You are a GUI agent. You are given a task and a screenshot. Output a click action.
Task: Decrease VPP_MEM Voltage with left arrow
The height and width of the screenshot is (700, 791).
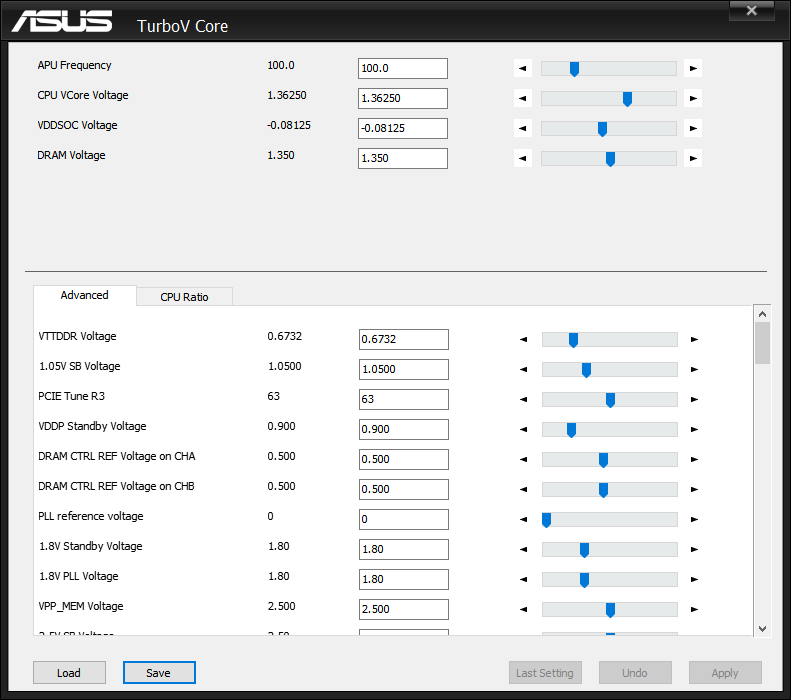(524, 609)
